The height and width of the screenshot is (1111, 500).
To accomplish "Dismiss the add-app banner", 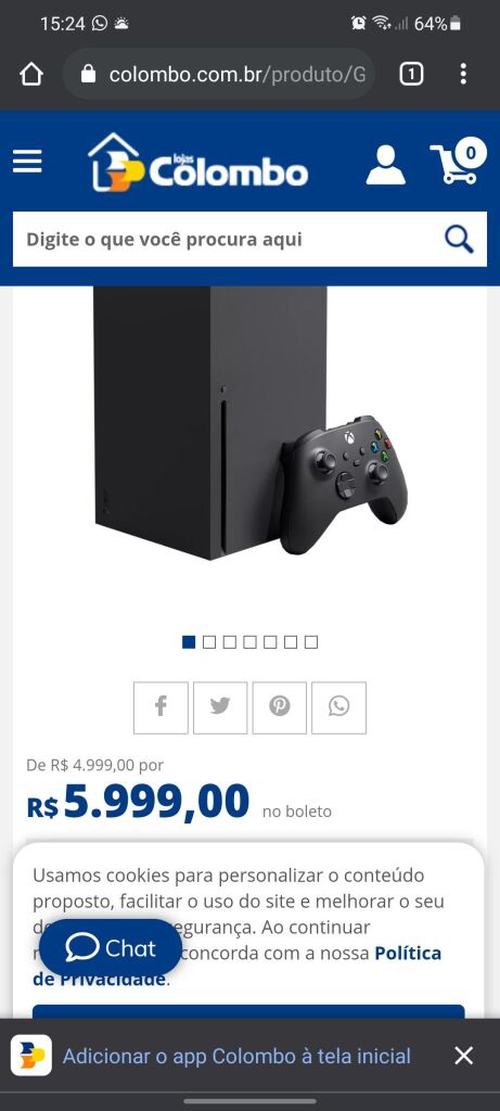I will pos(464,1056).
